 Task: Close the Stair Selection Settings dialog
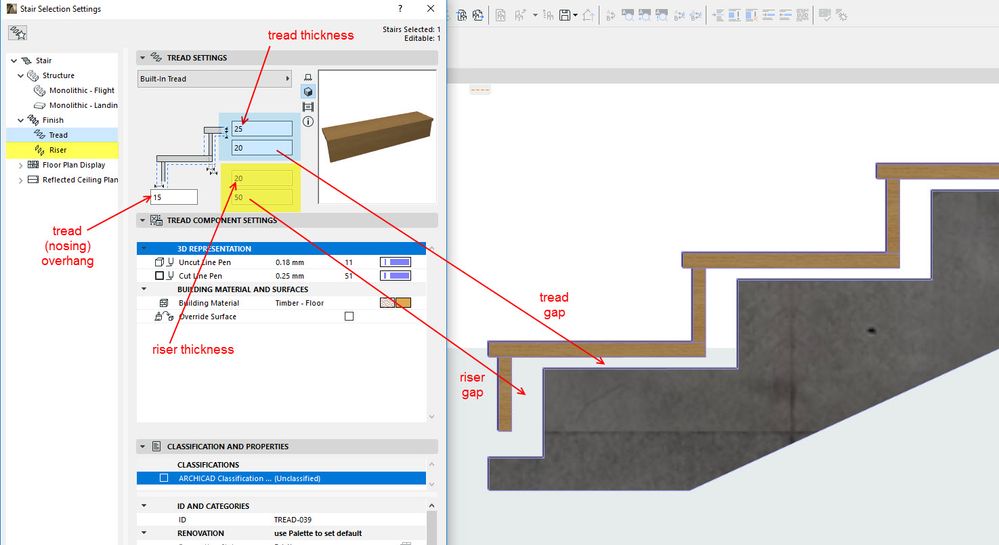[431, 8]
